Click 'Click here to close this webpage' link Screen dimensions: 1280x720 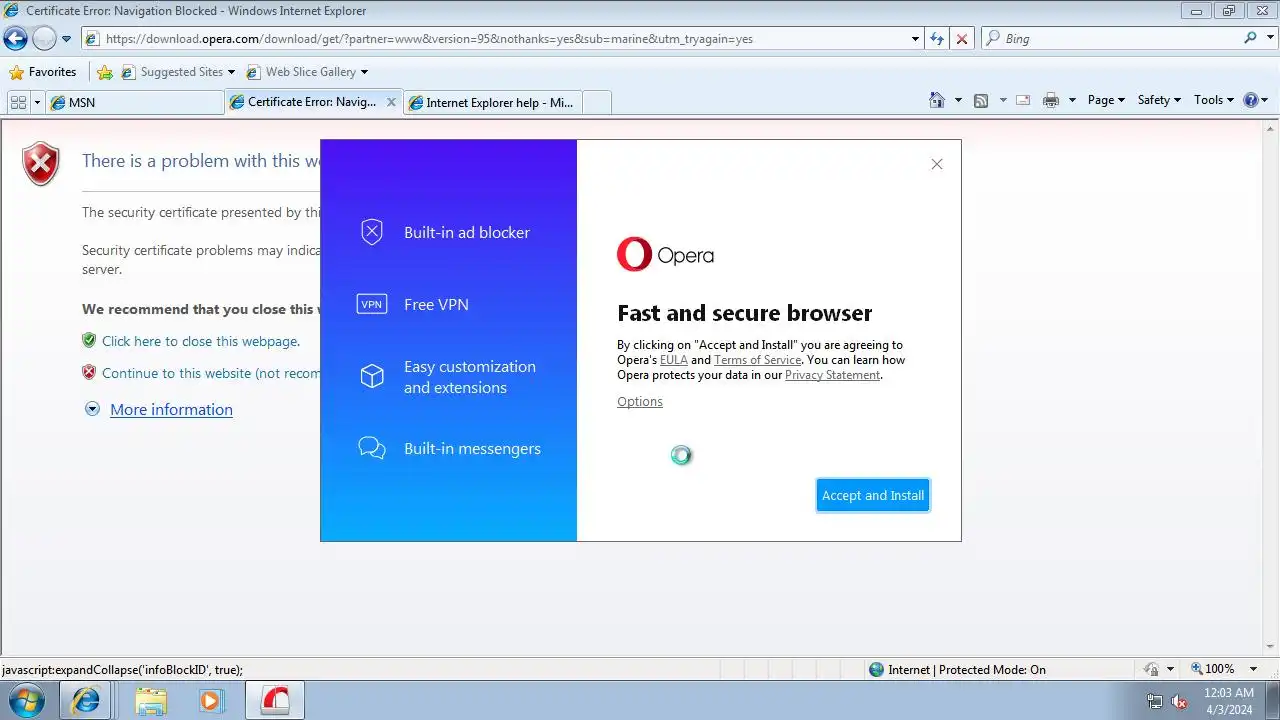coord(201,341)
